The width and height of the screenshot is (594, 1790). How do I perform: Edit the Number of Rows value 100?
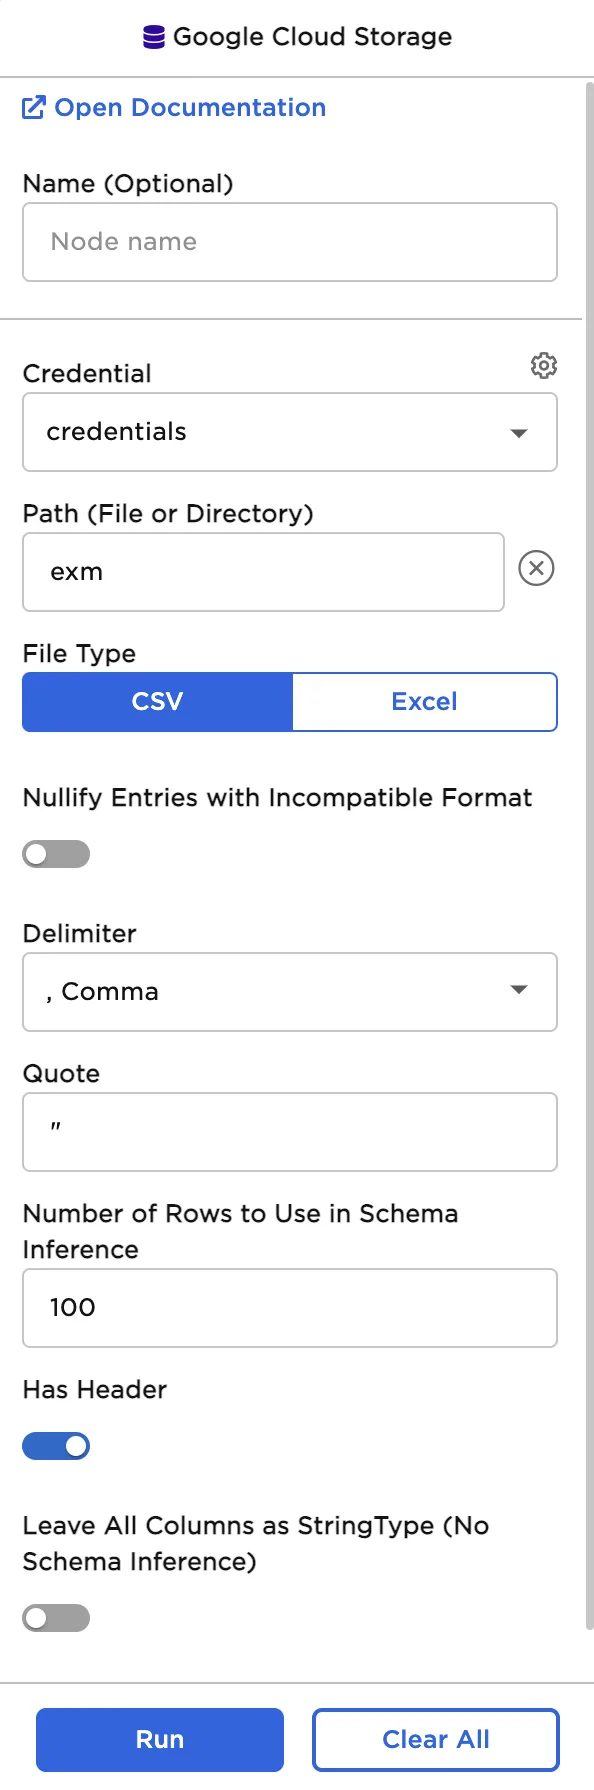point(290,1308)
